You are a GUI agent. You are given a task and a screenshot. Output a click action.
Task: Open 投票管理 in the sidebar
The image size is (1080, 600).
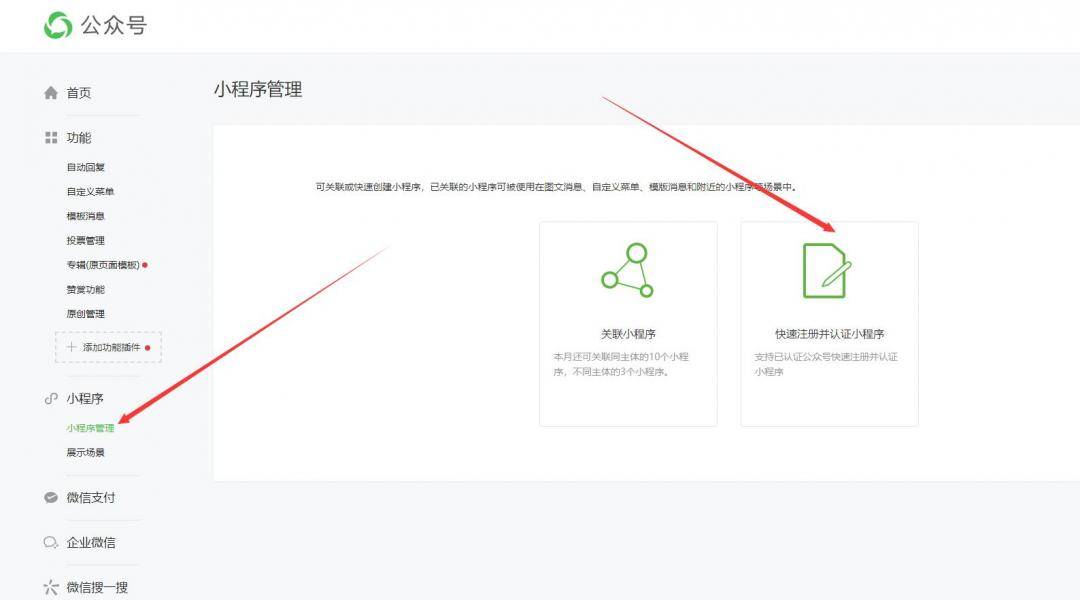(x=85, y=240)
